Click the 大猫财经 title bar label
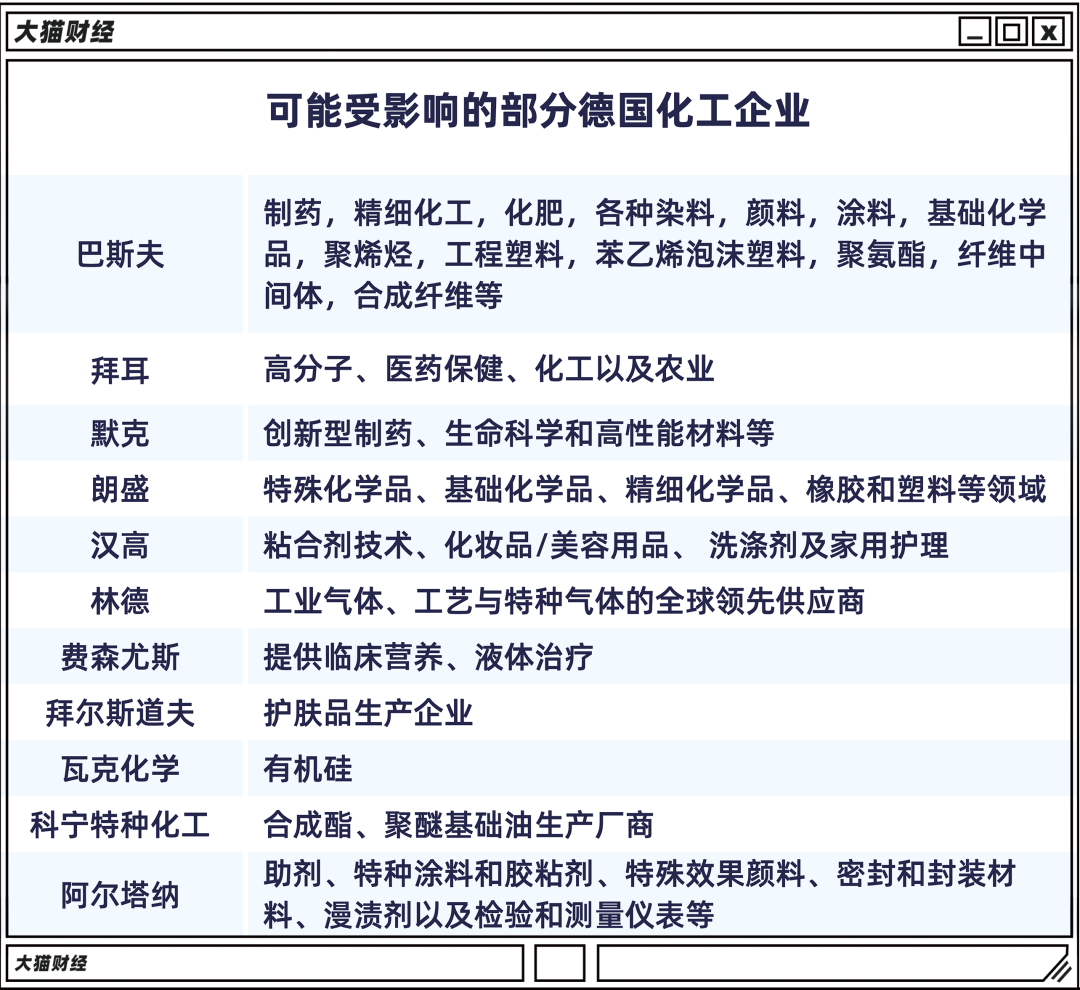Image resolution: width=1080 pixels, height=990 pixels. tap(64, 32)
